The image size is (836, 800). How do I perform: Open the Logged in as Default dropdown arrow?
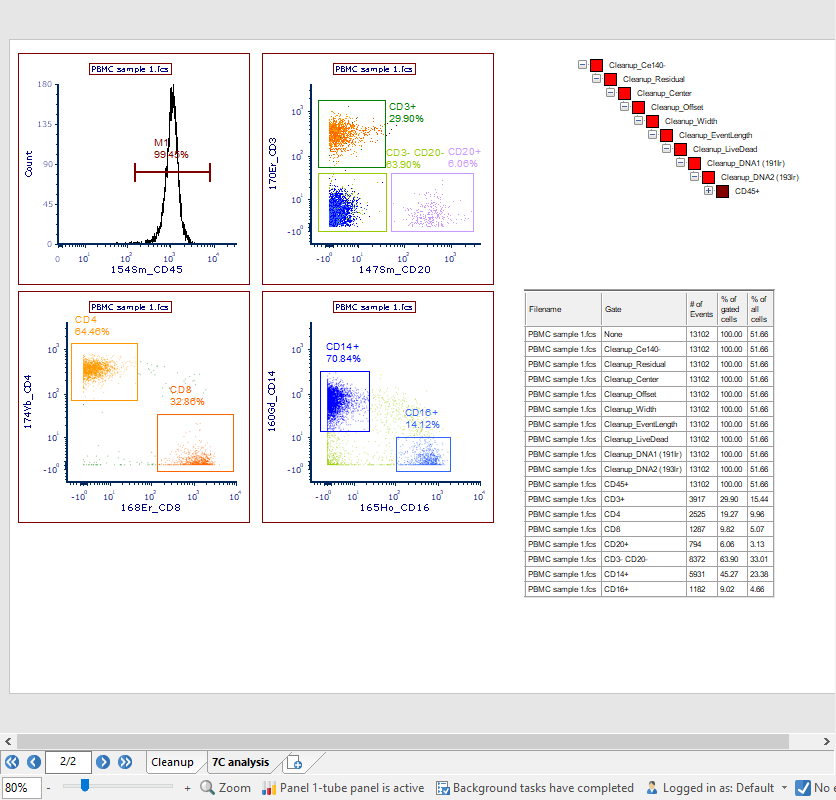click(x=784, y=788)
